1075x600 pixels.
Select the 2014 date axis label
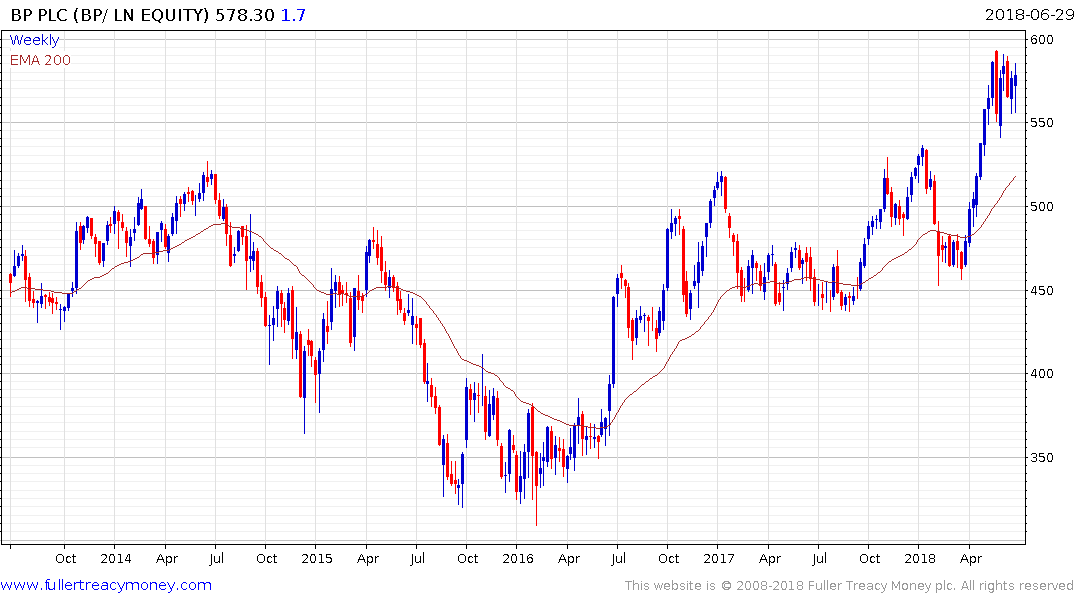[x=116, y=558]
